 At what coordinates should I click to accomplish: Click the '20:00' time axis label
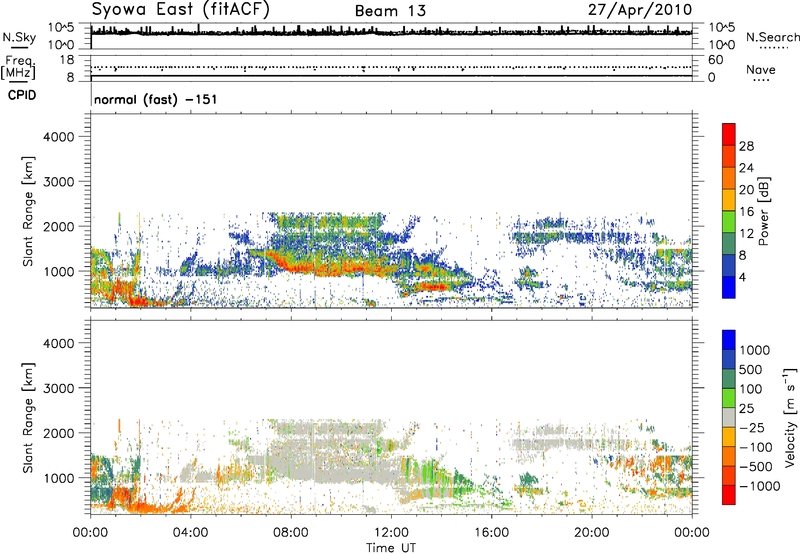[592, 533]
